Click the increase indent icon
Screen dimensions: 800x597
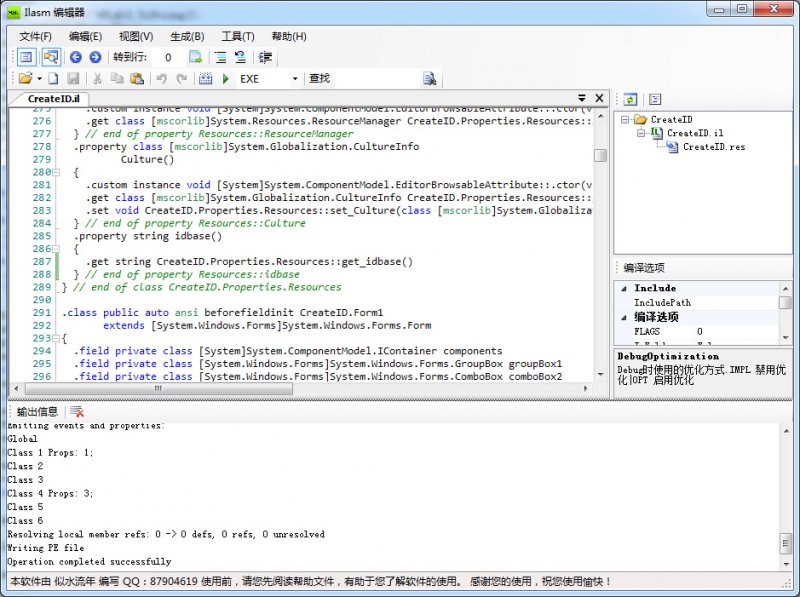pyautogui.click(x=220, y=57)
